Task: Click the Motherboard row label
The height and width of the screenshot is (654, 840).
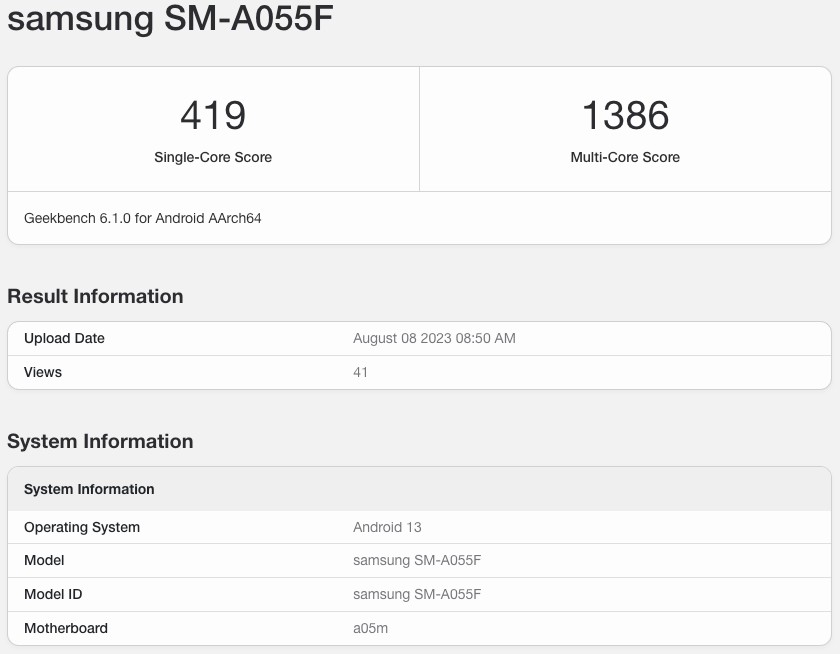Action: (x=66, y=628)
